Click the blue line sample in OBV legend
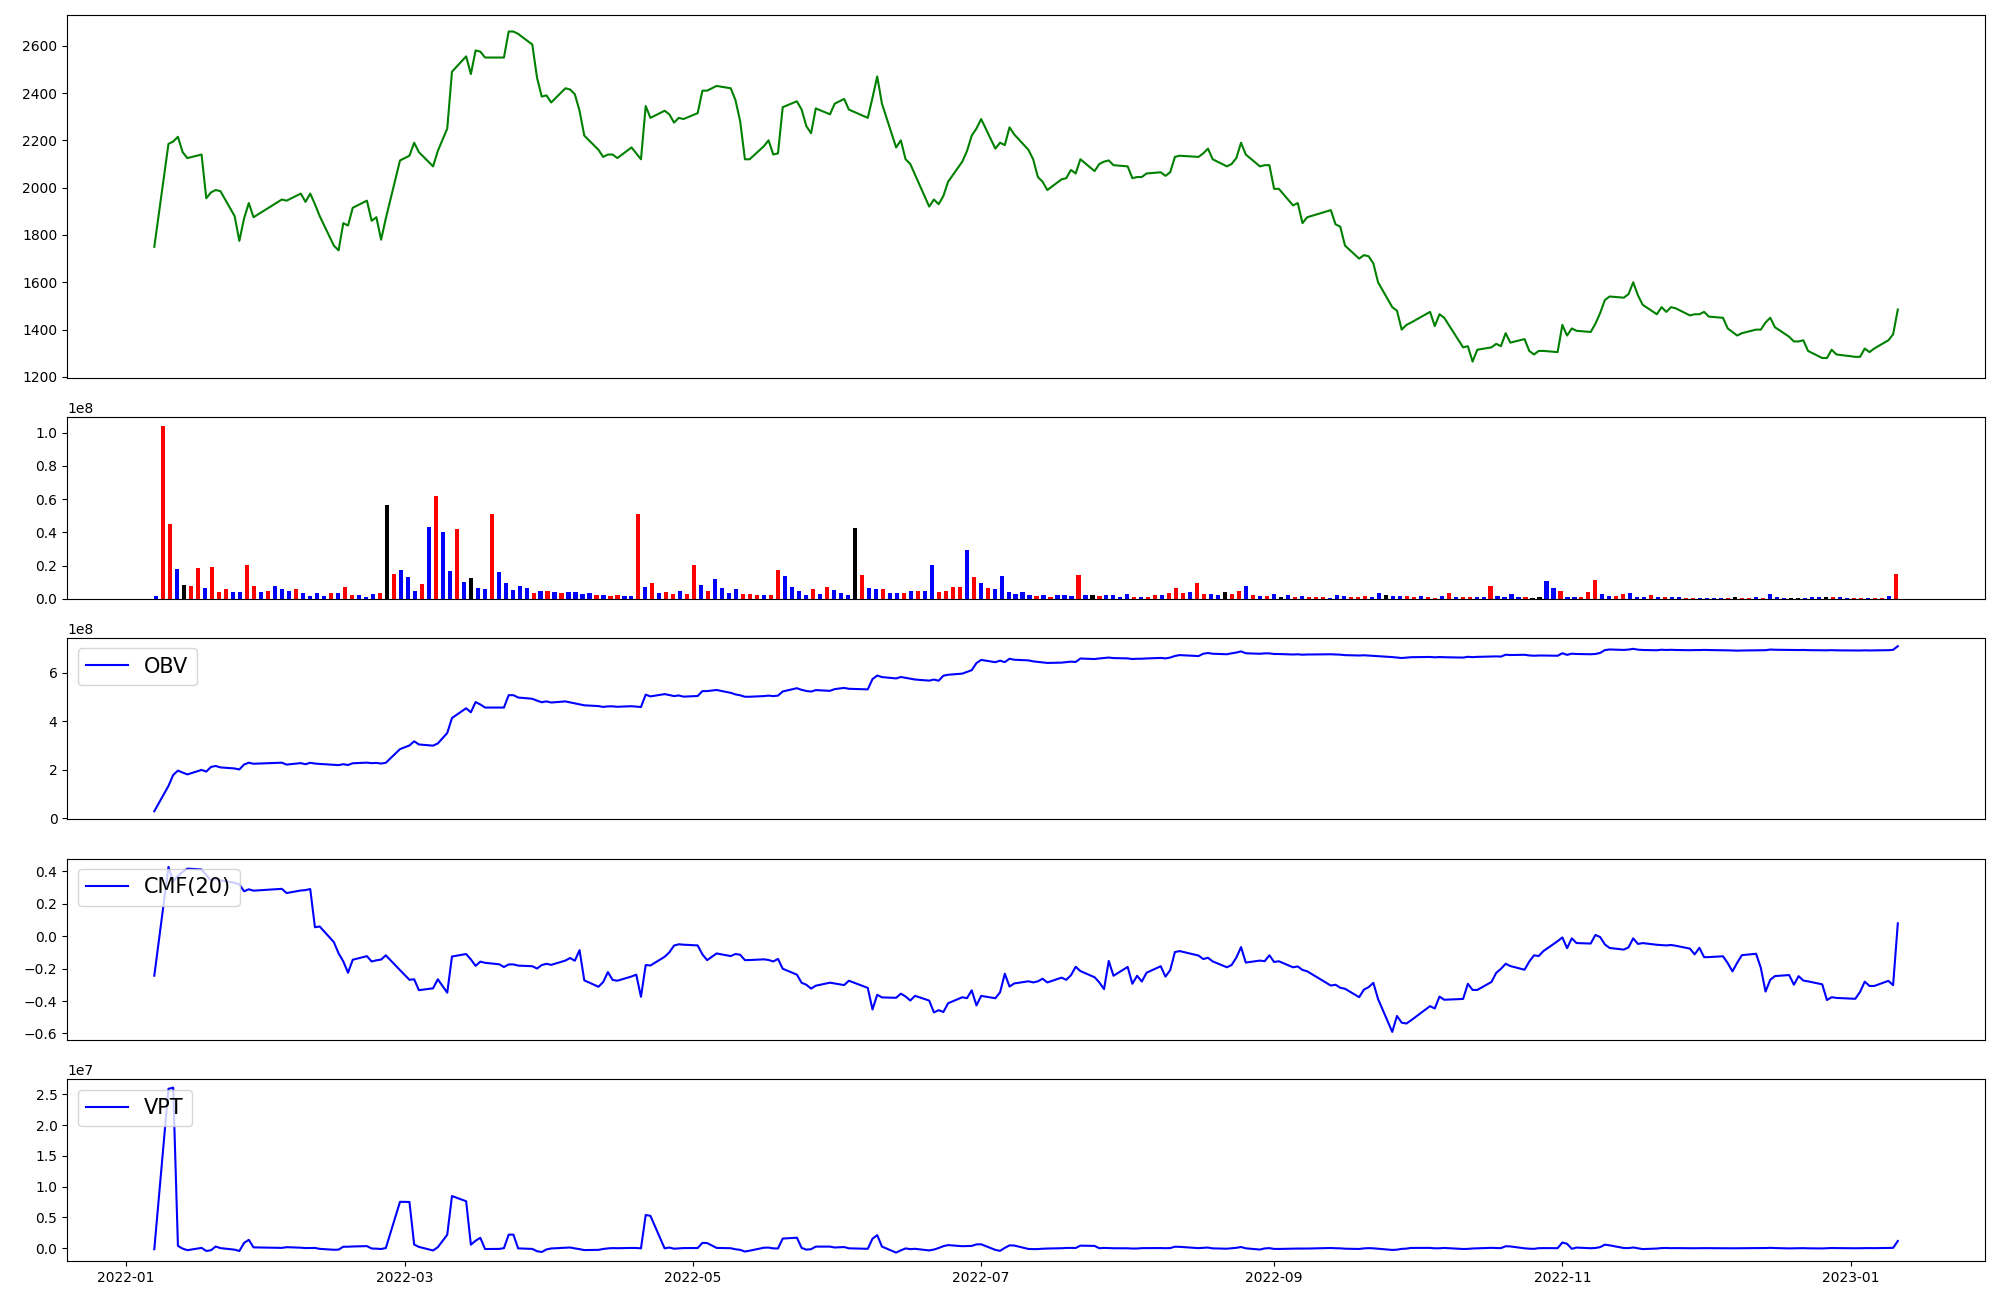This screenshot has height=1300, width=2000. (107, 666)
